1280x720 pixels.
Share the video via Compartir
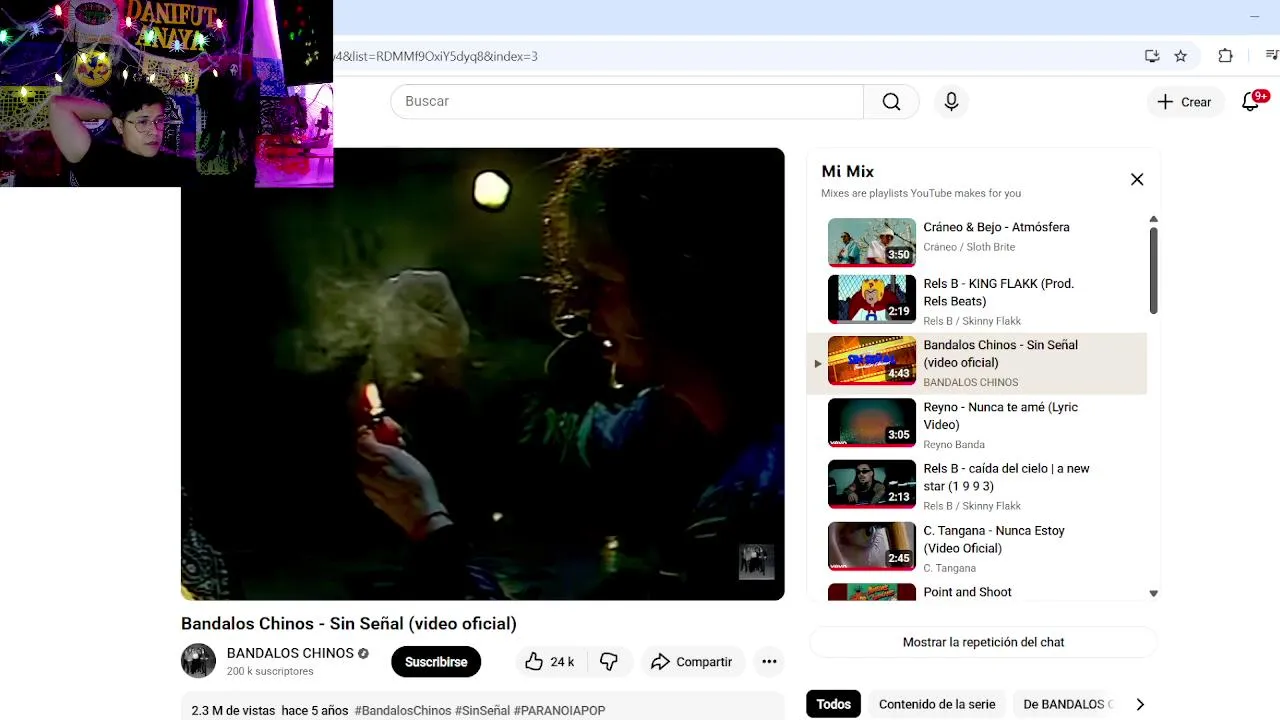pyautogui.click(x=691, y=662)
